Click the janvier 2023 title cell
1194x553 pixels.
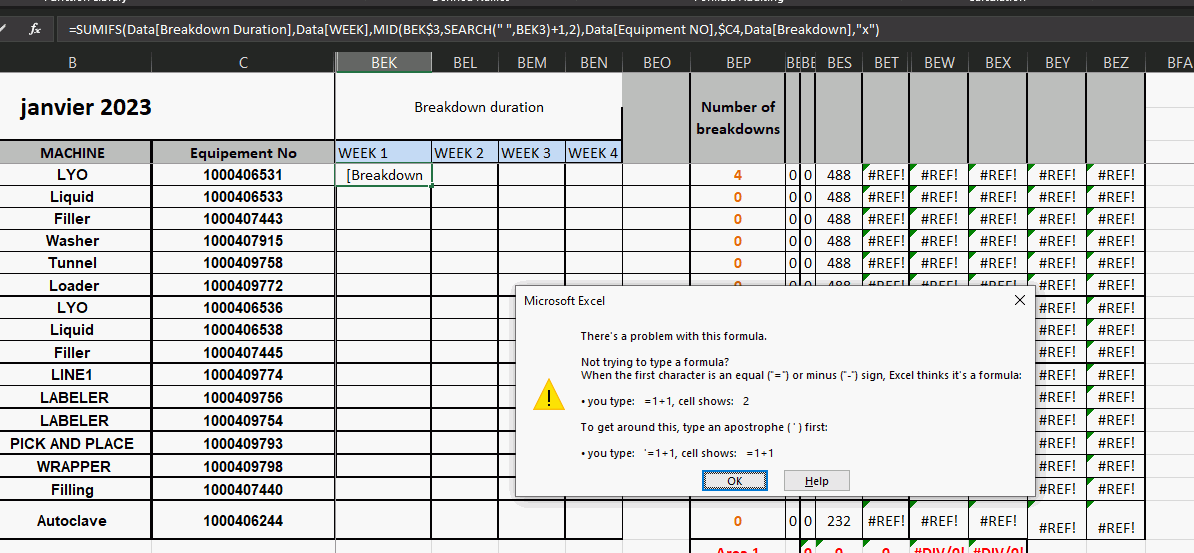coord(86,108)
